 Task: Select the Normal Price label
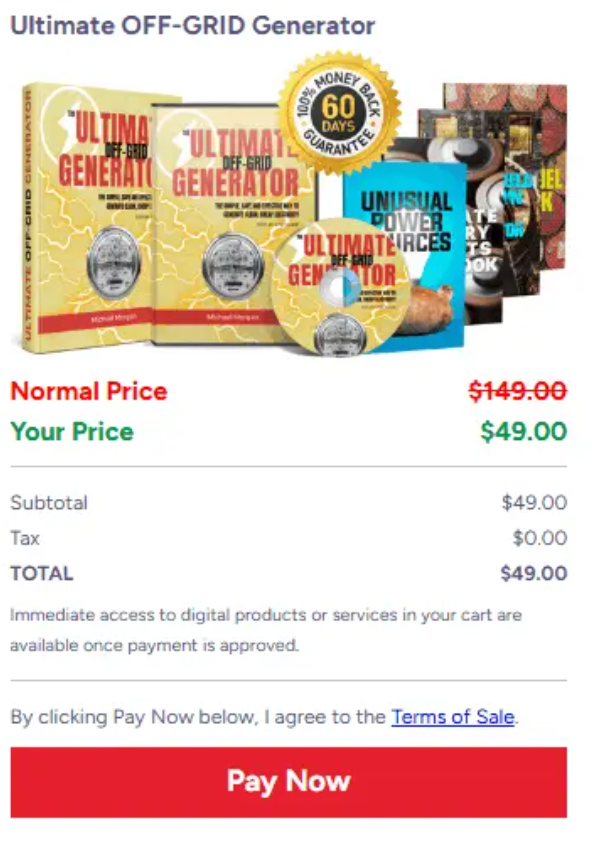(x=89, y=391)
